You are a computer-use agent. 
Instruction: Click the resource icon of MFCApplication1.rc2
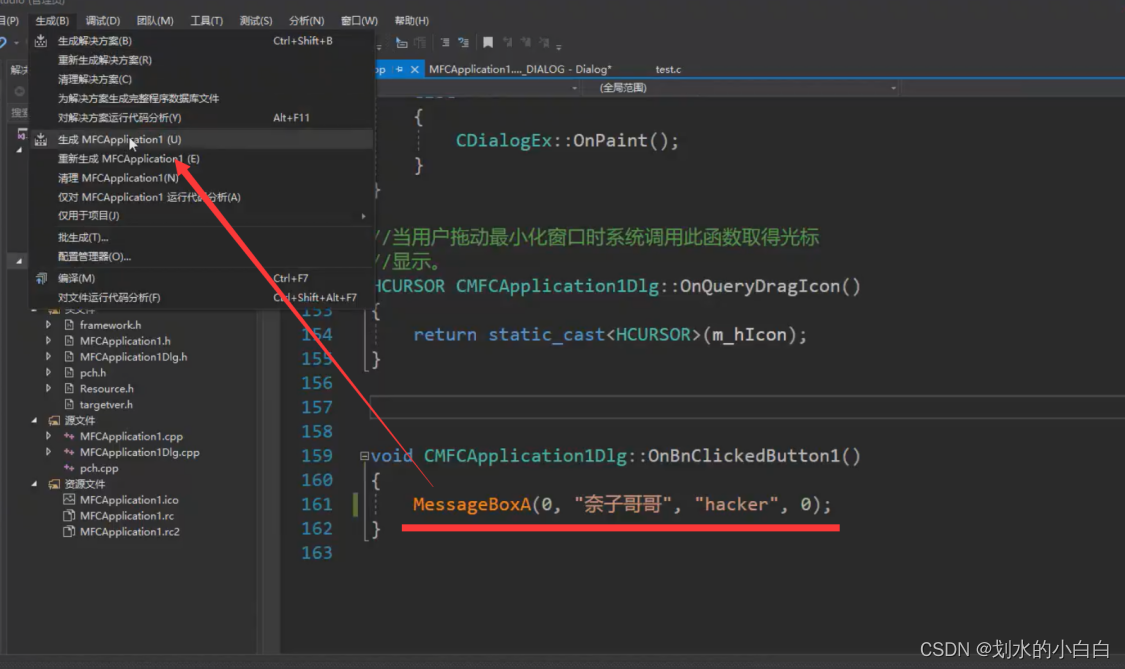click(x=69, y=531)
